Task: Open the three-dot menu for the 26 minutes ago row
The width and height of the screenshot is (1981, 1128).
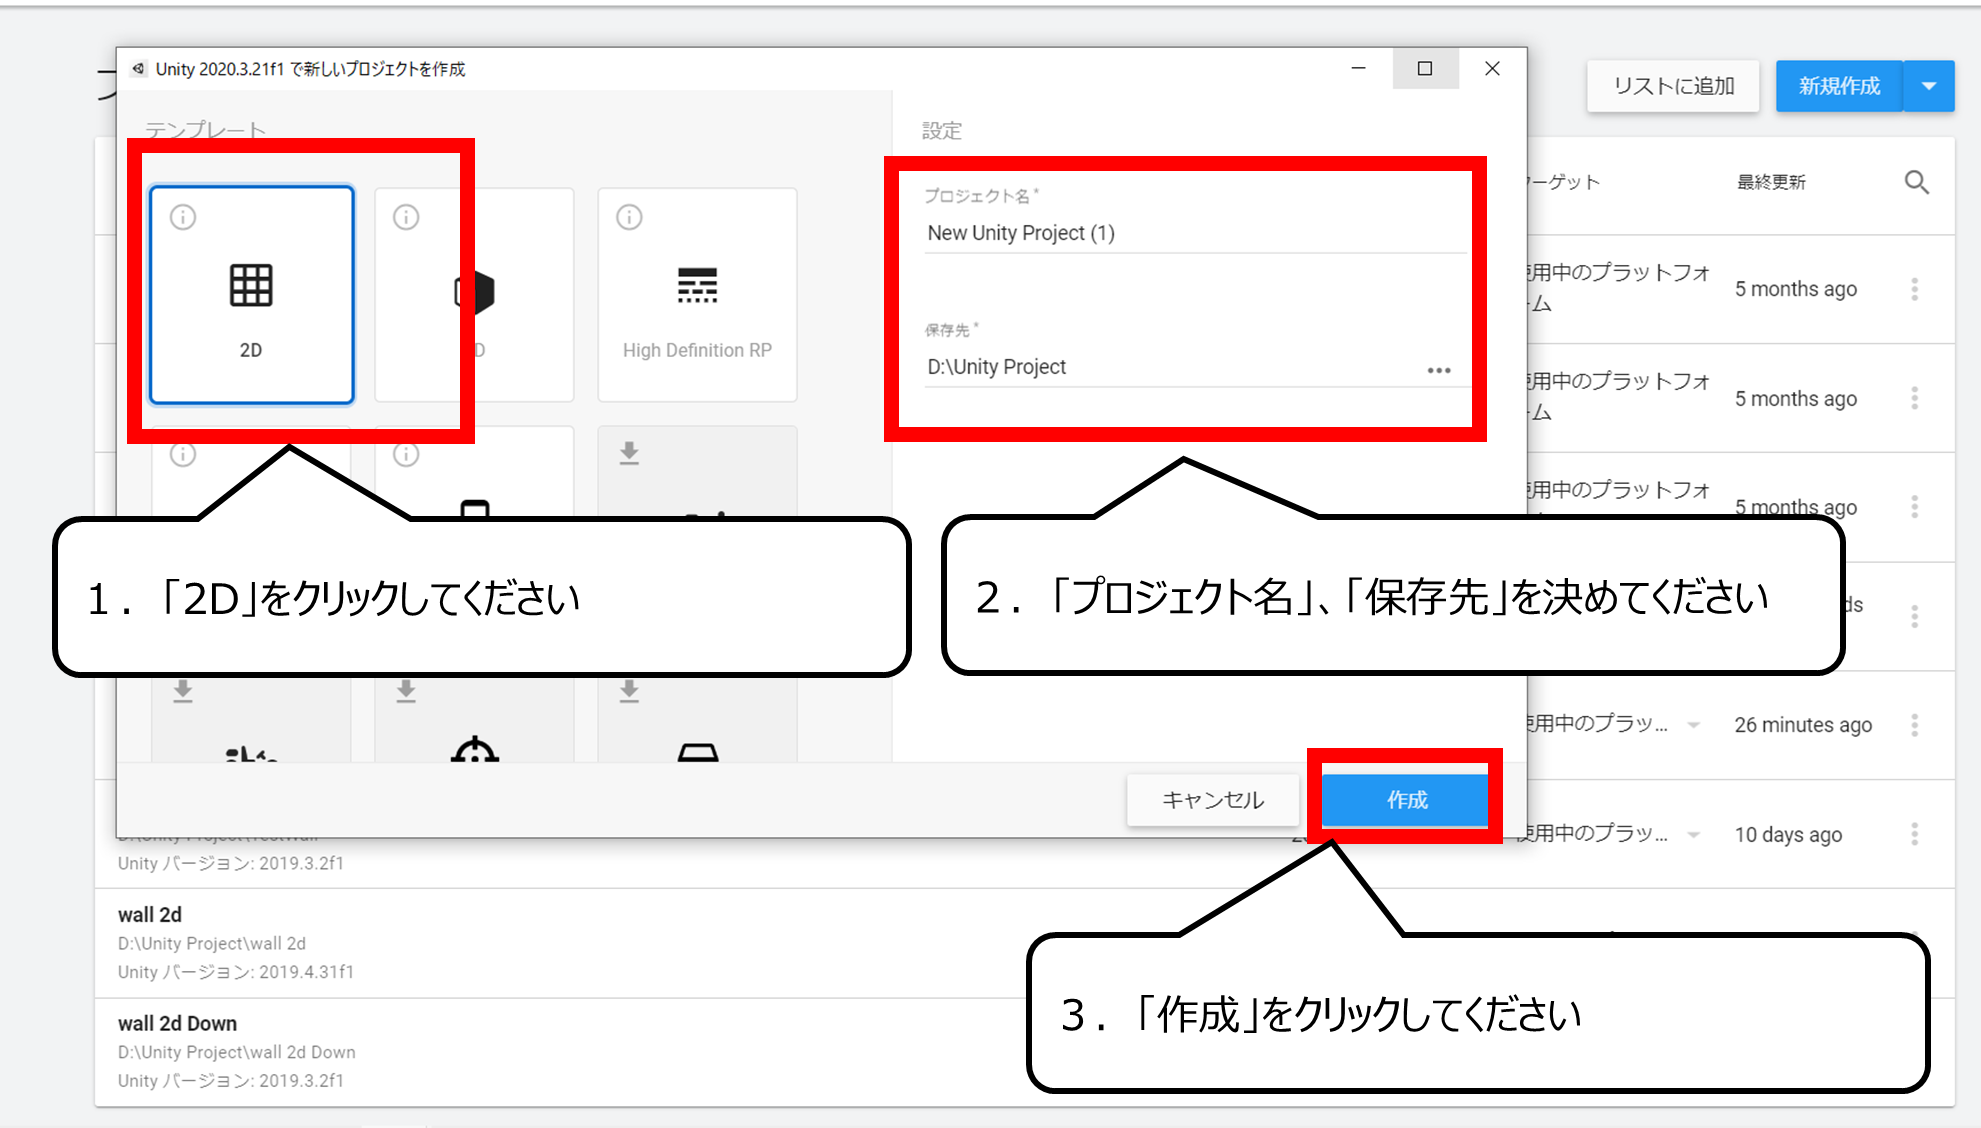Action: pyautogui.click(x=1914, y=725)
